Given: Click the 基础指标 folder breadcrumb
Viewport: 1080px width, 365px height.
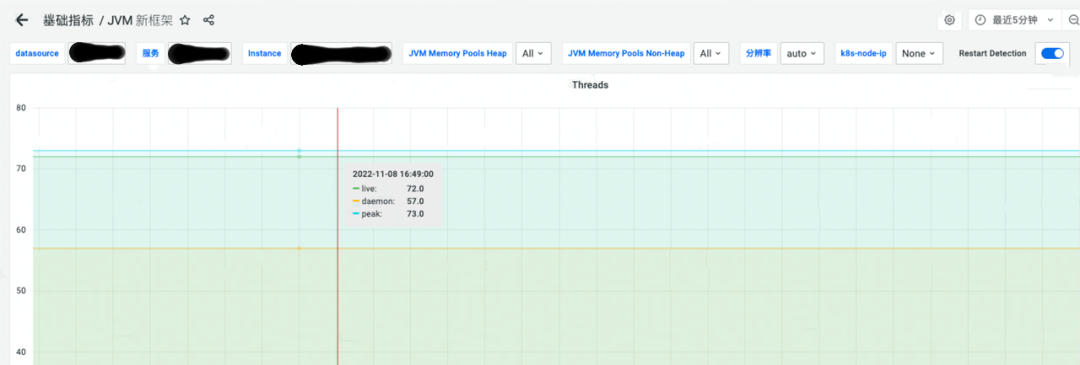Looking at the screenshot, I should coord(68,20).
